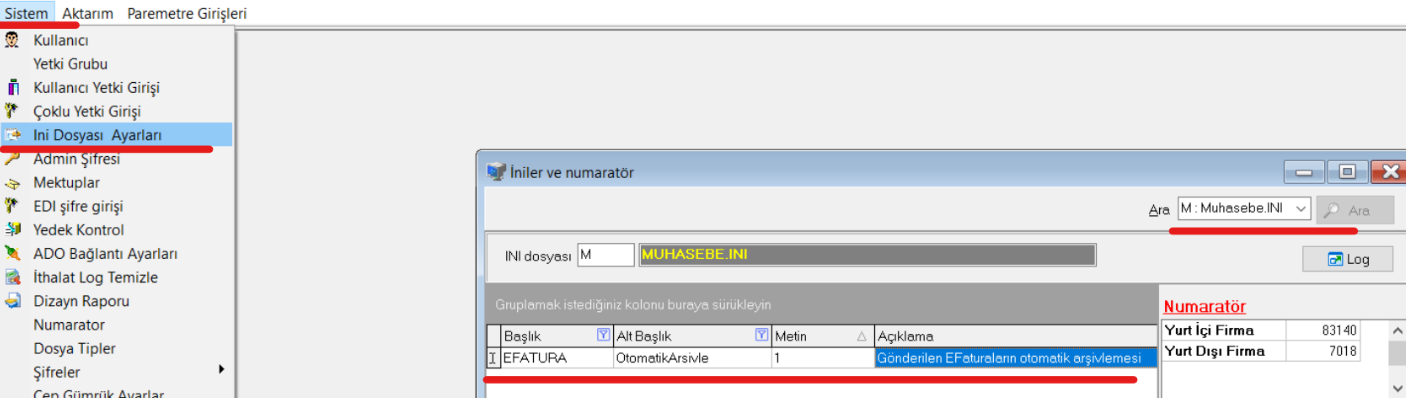Click the Ara search button

(1356, 210)
